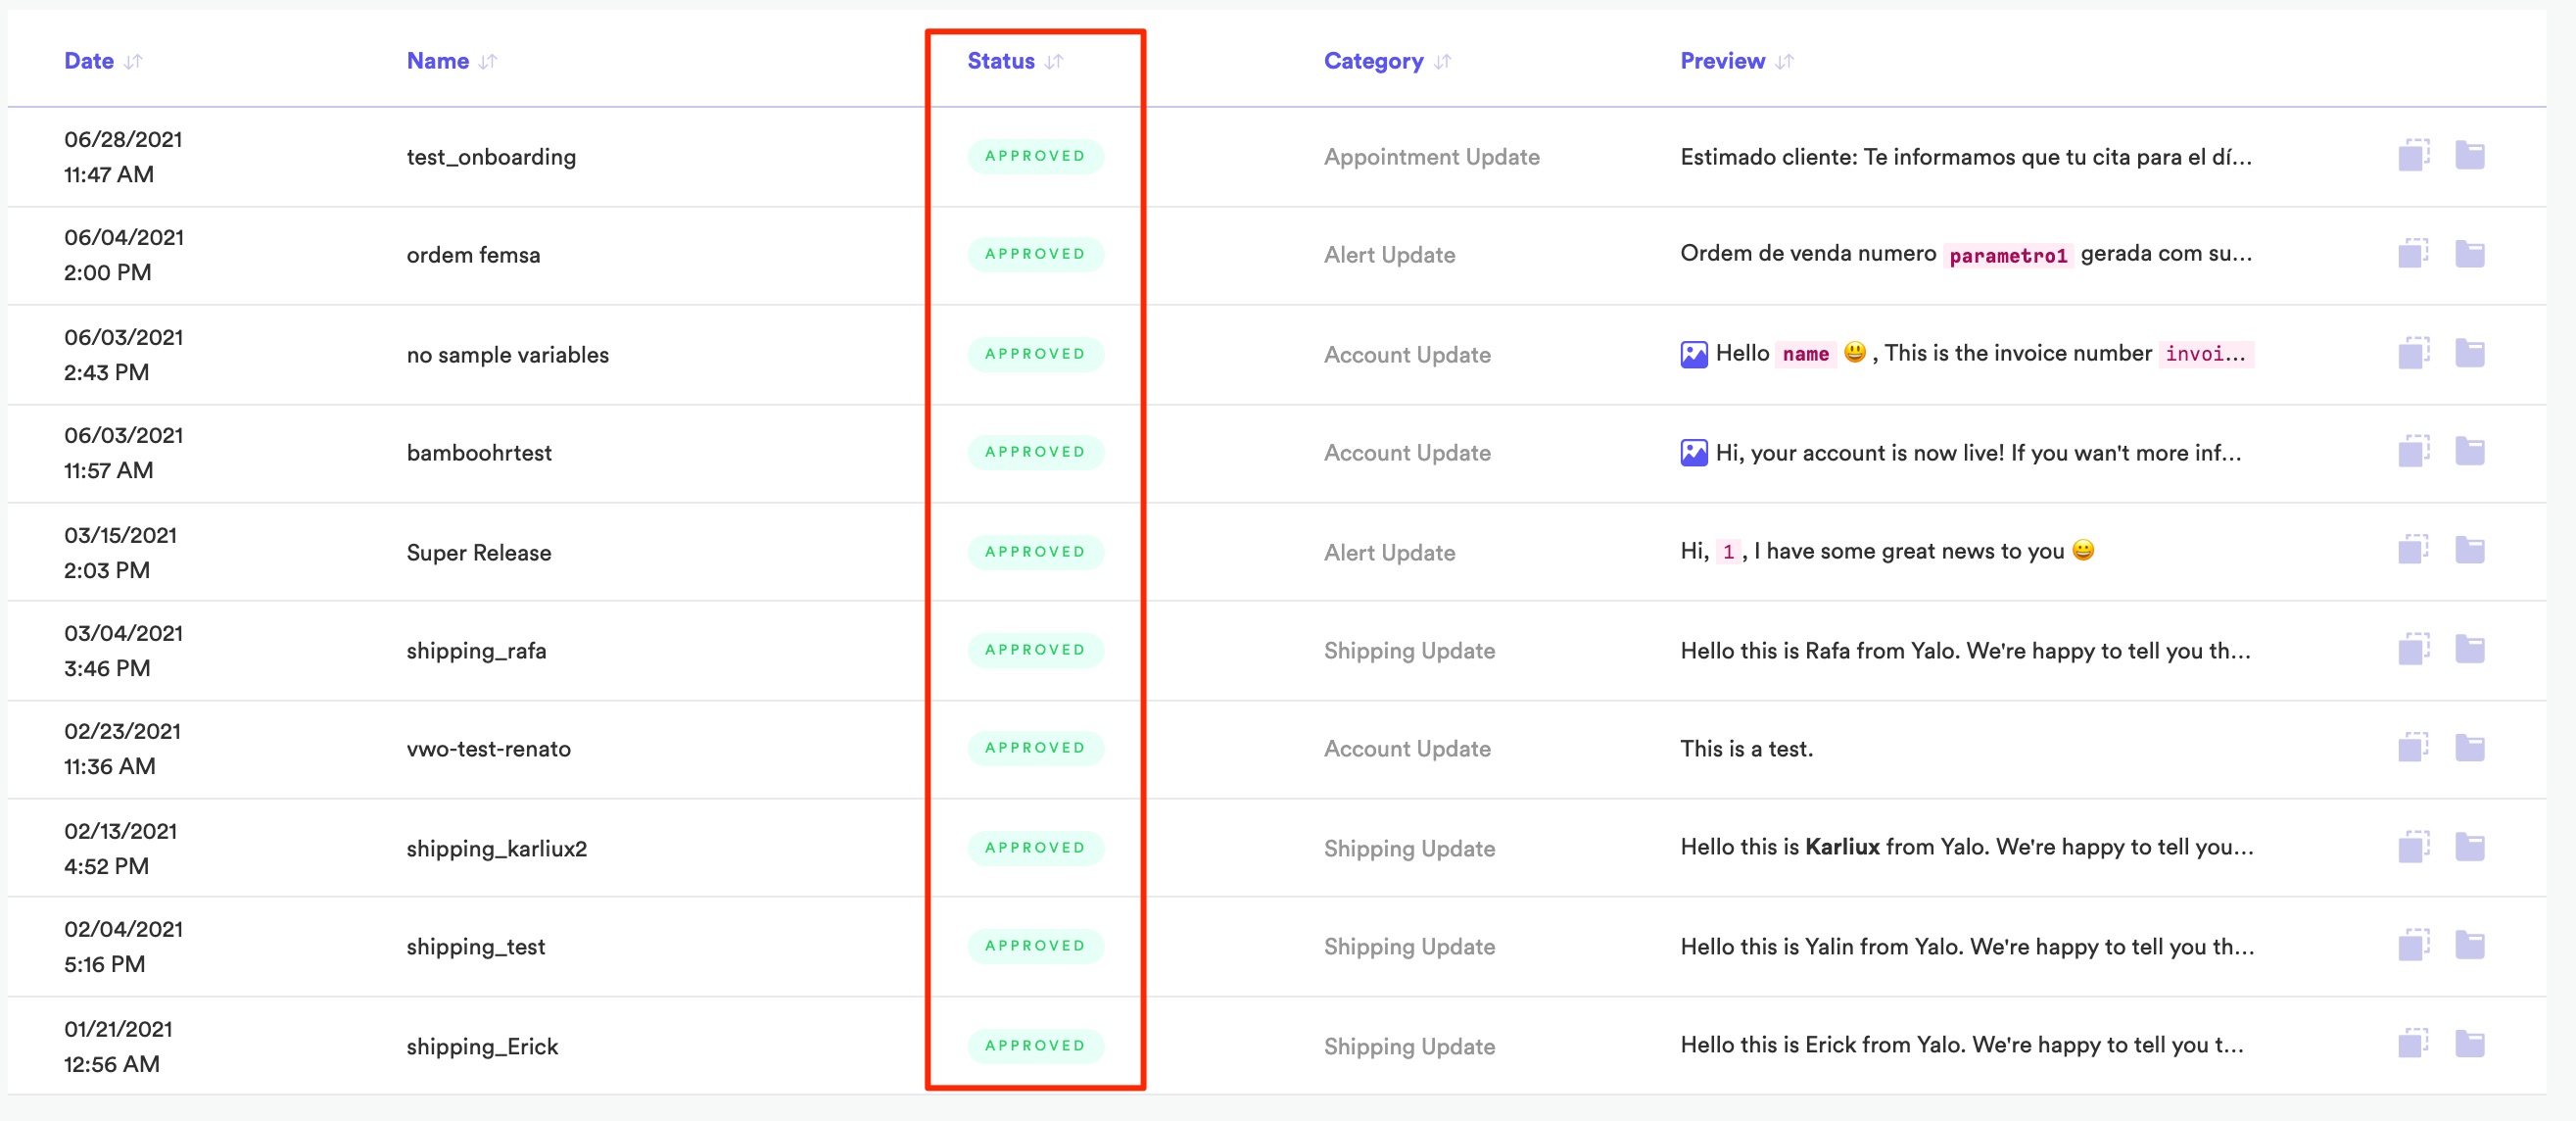Duplicate the ordem femsa template
Viewport: 2576px width, 1121px height.
click(2412, 254)
